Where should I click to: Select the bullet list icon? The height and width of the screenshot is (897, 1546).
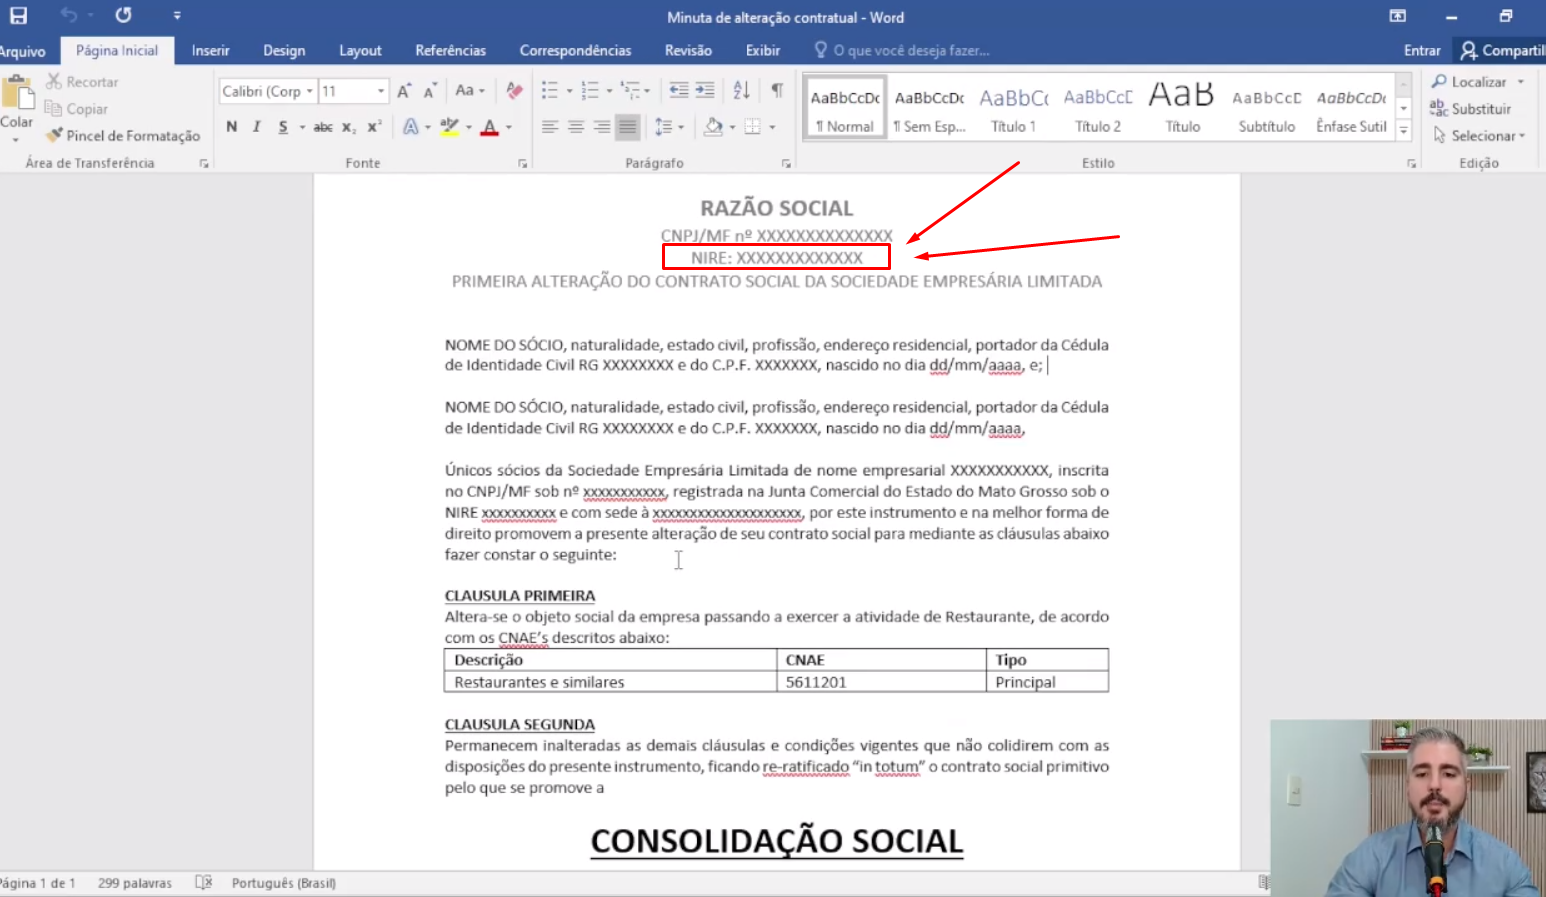(550, 91)
